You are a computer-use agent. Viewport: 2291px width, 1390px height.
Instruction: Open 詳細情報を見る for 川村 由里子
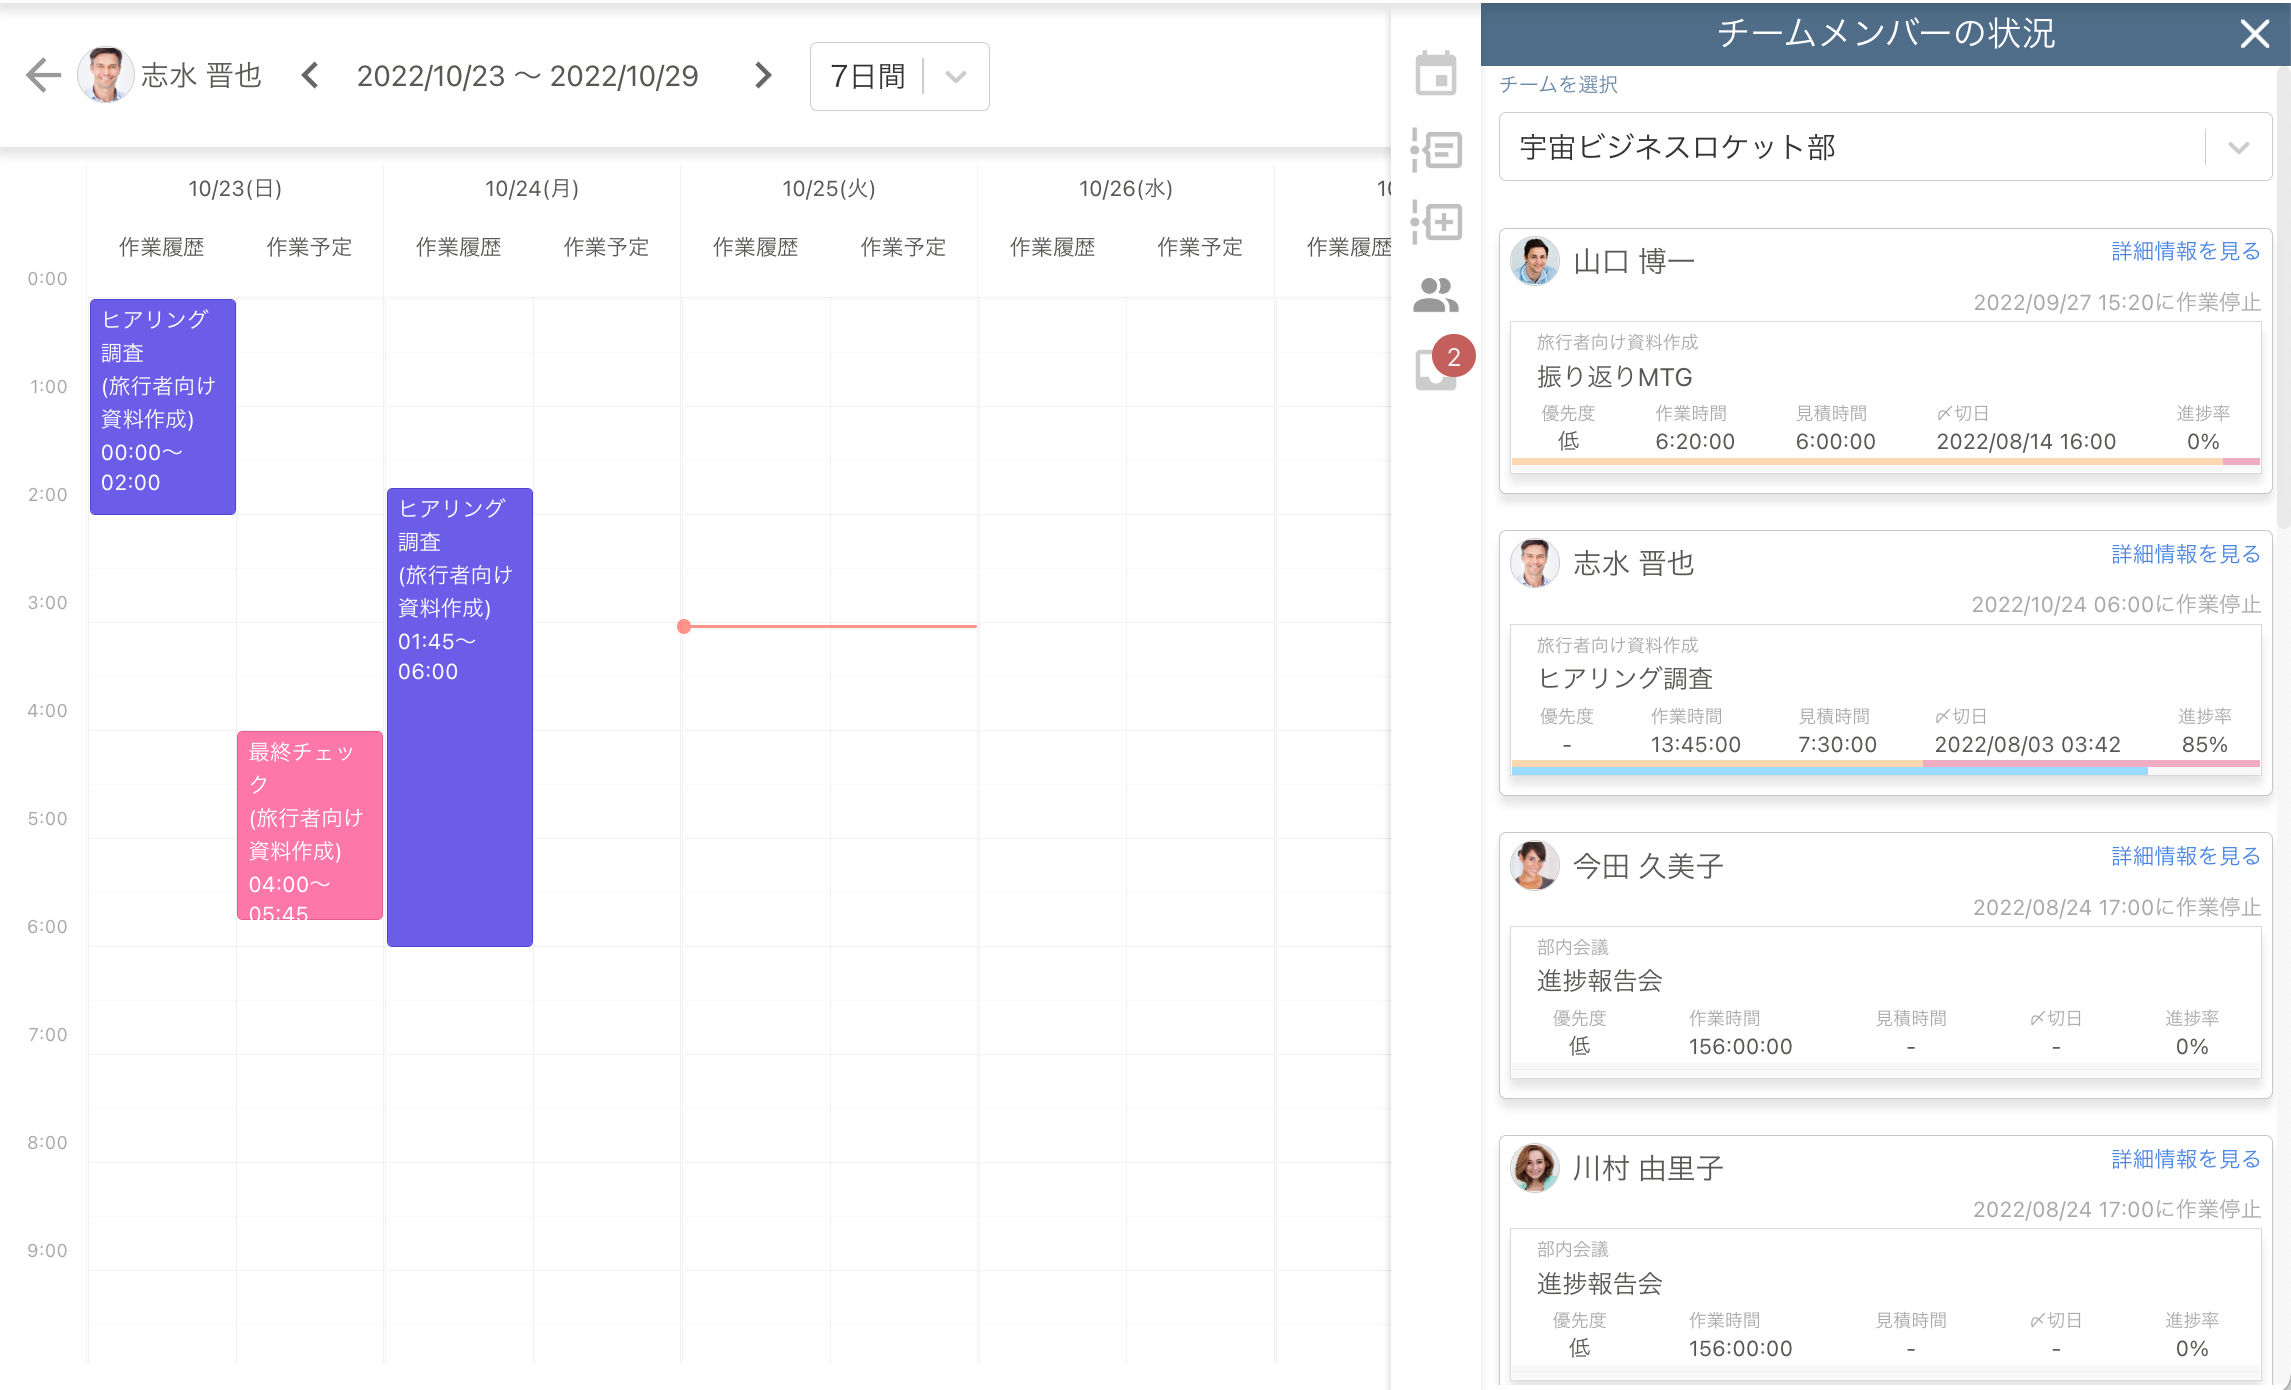pos(2184,1159)
